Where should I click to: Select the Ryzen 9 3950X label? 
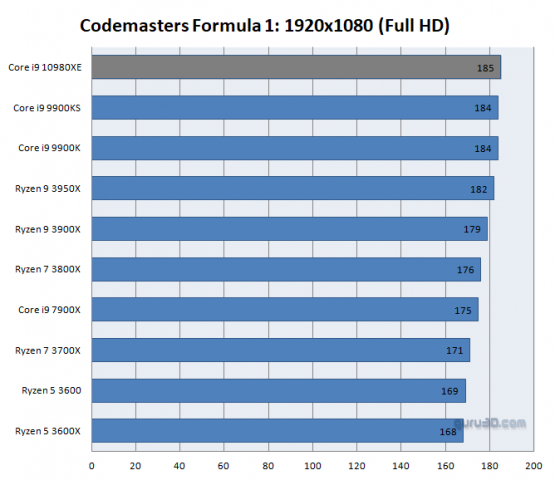coord(48,189)
